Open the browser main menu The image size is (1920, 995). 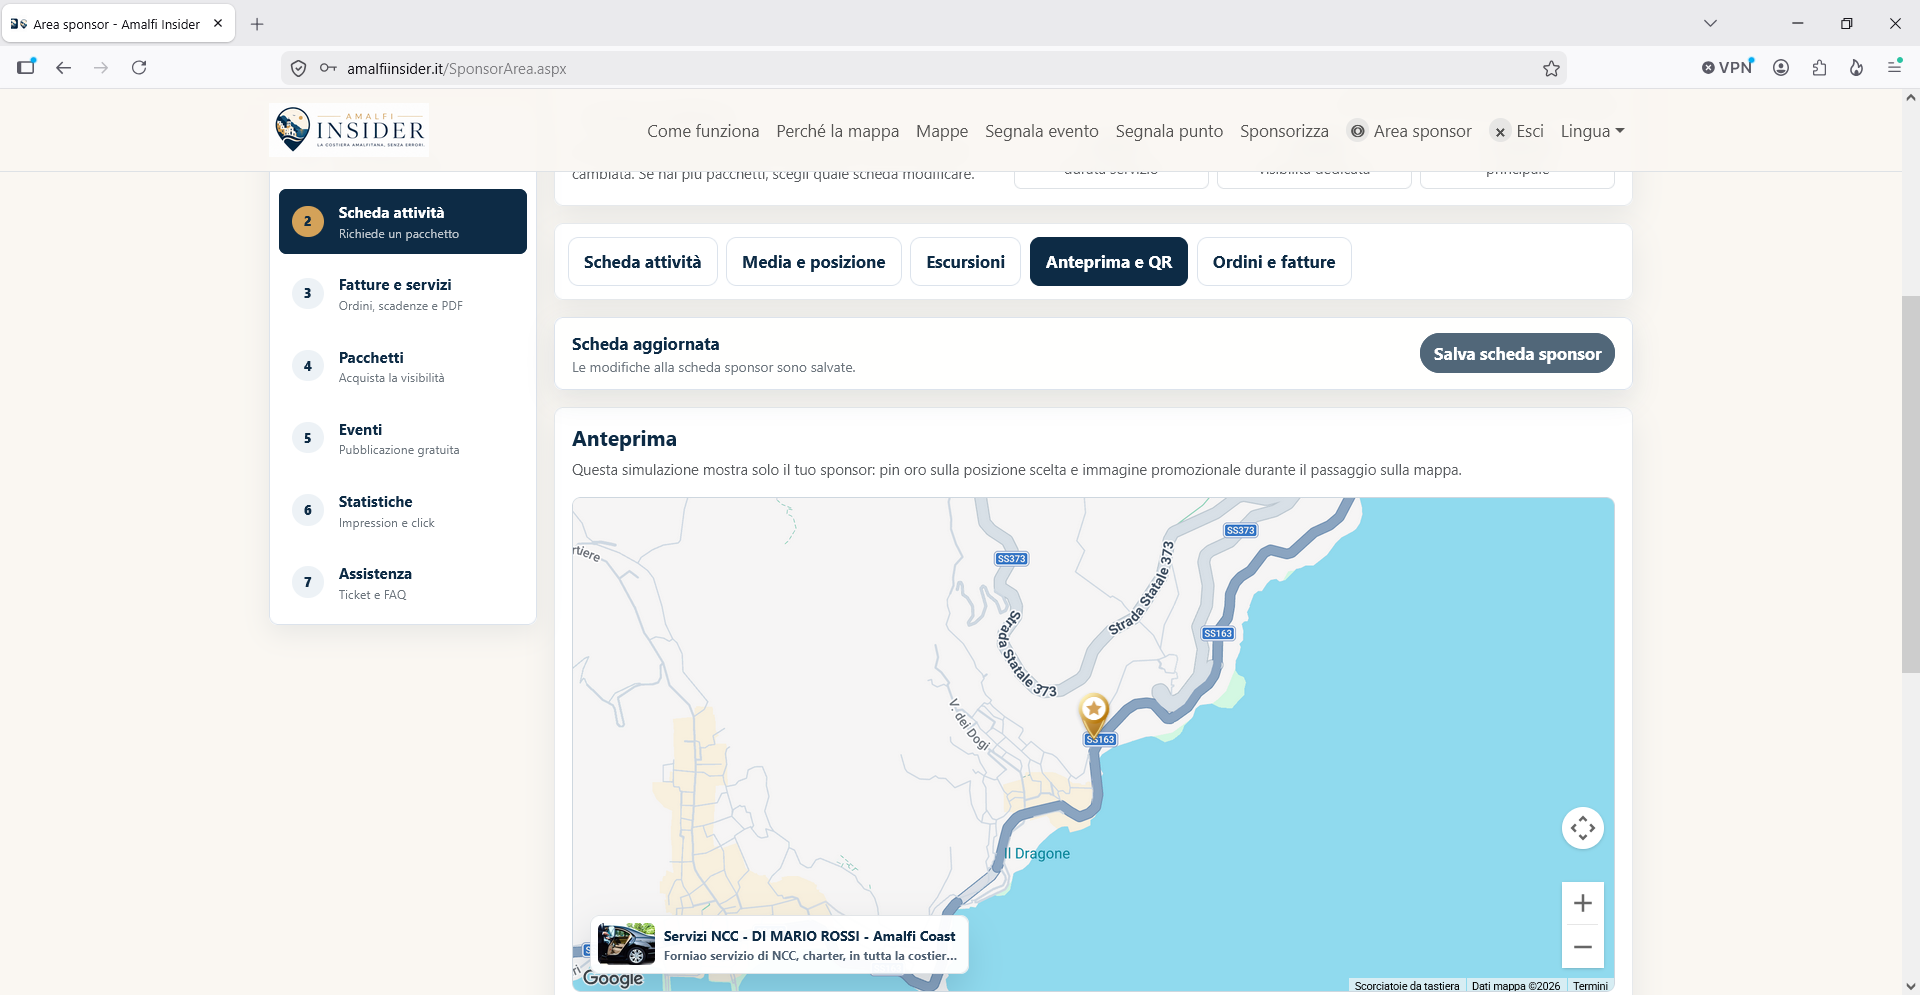pos(1894,67)
